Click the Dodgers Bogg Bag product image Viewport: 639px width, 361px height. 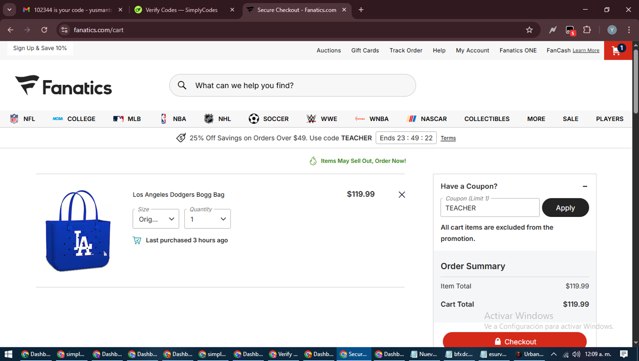(x=78, y=231)
